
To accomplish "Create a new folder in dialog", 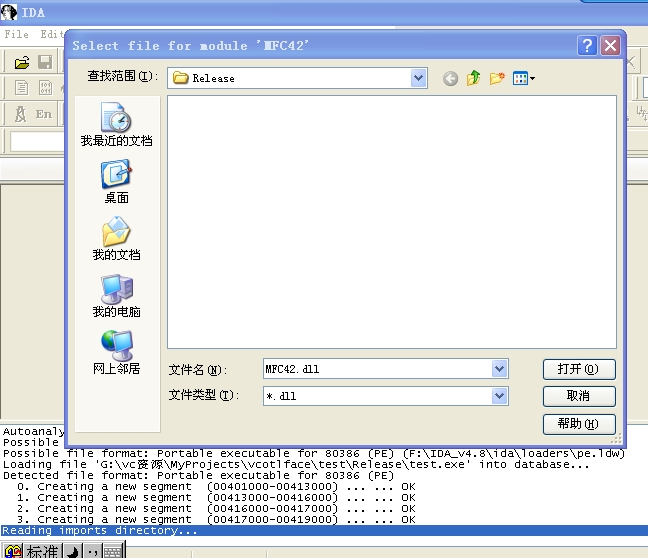I will point(497,78).
